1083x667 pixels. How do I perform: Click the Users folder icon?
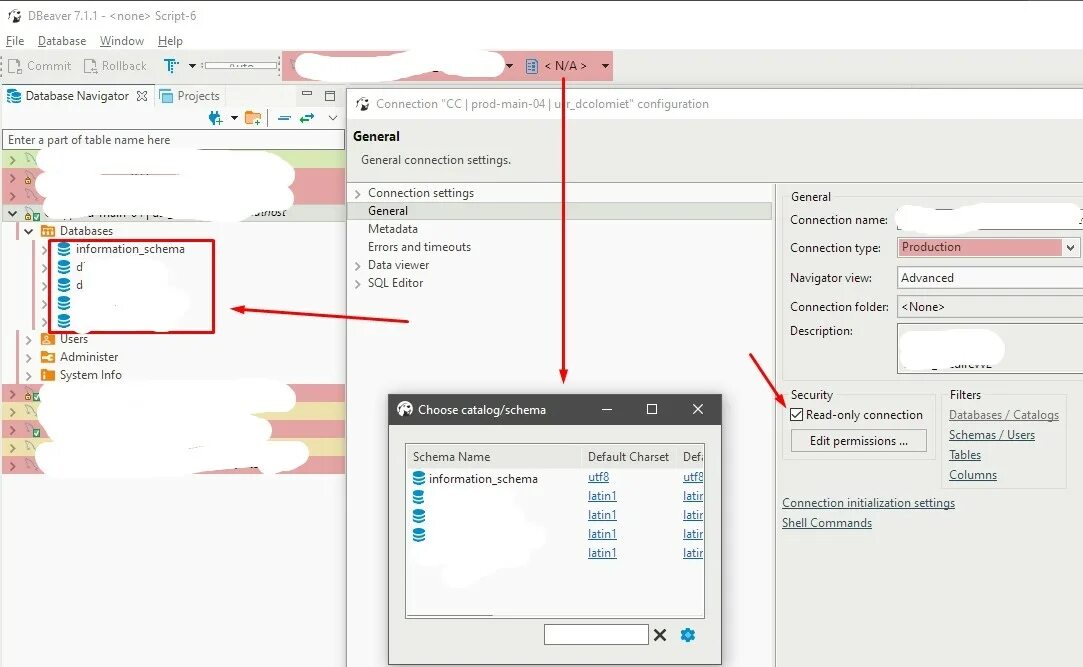tap(48, 339)
